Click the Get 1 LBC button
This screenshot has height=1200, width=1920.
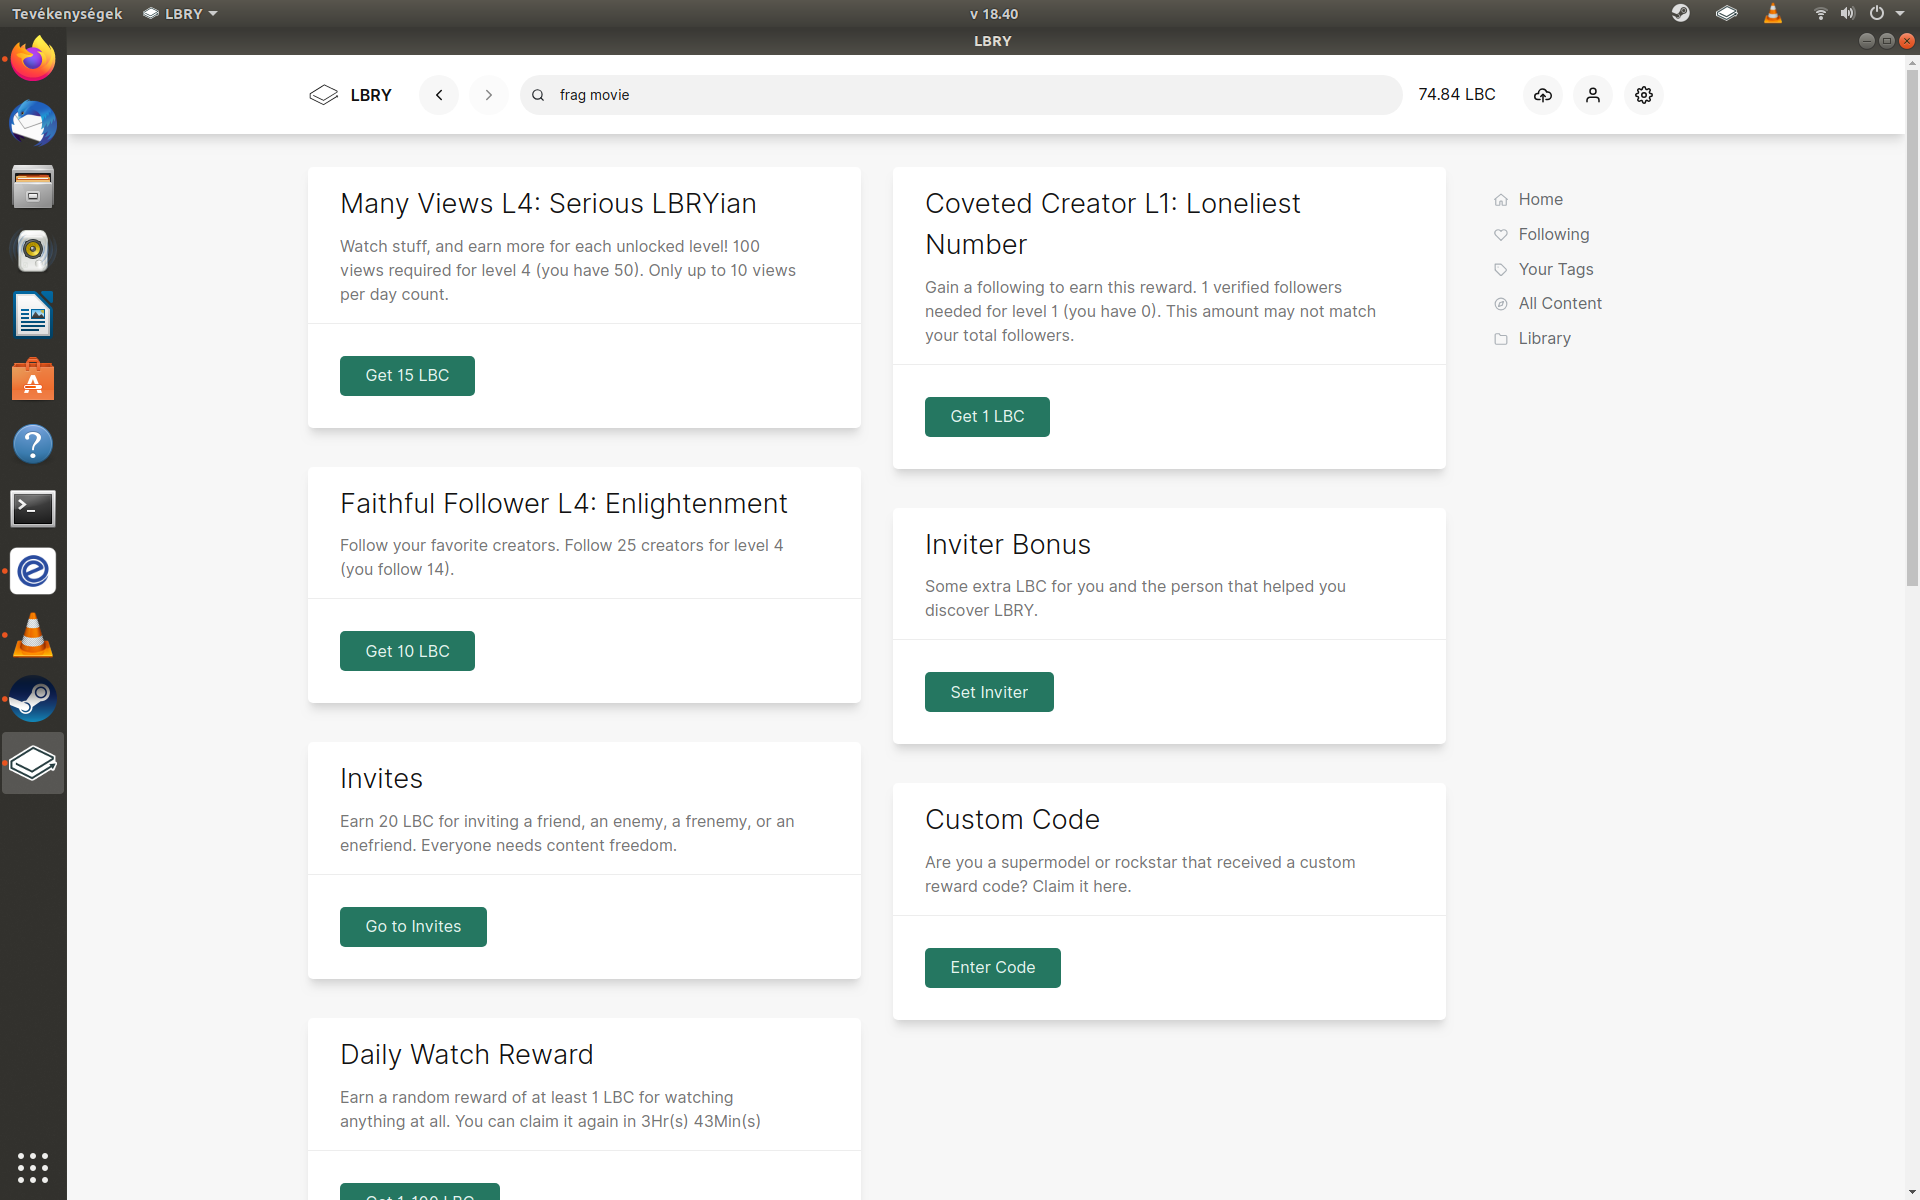[x=987, y=417]
